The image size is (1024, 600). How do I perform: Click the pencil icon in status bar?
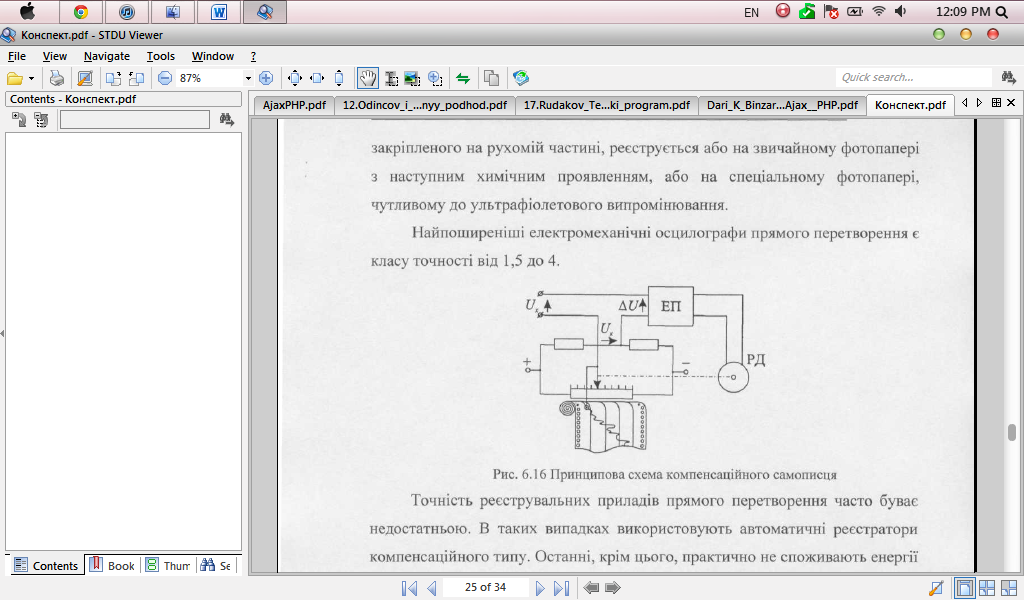[x=936, y=588]
